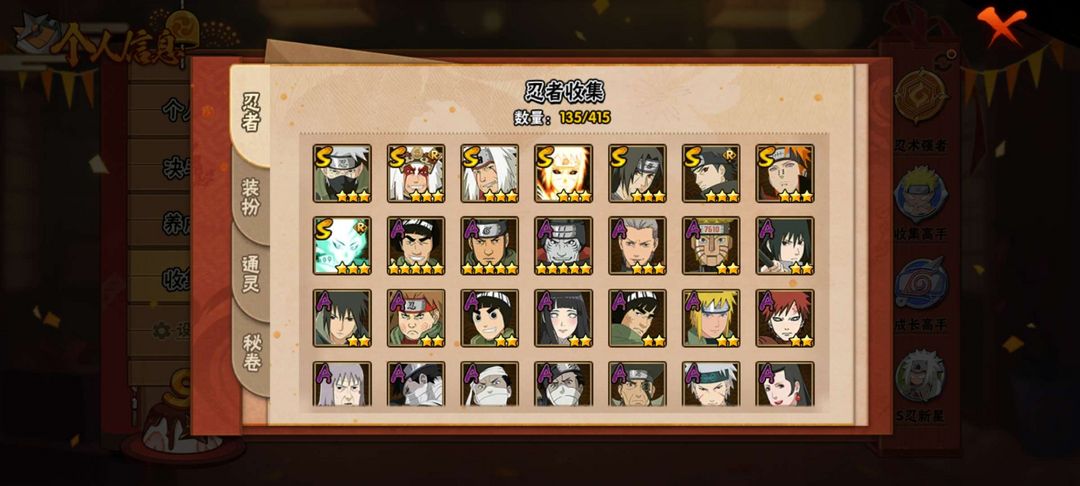Open the masked ninja 7610 A-rank card
This screenshot has width=1080, height=486.
click(x=711, y=246)
